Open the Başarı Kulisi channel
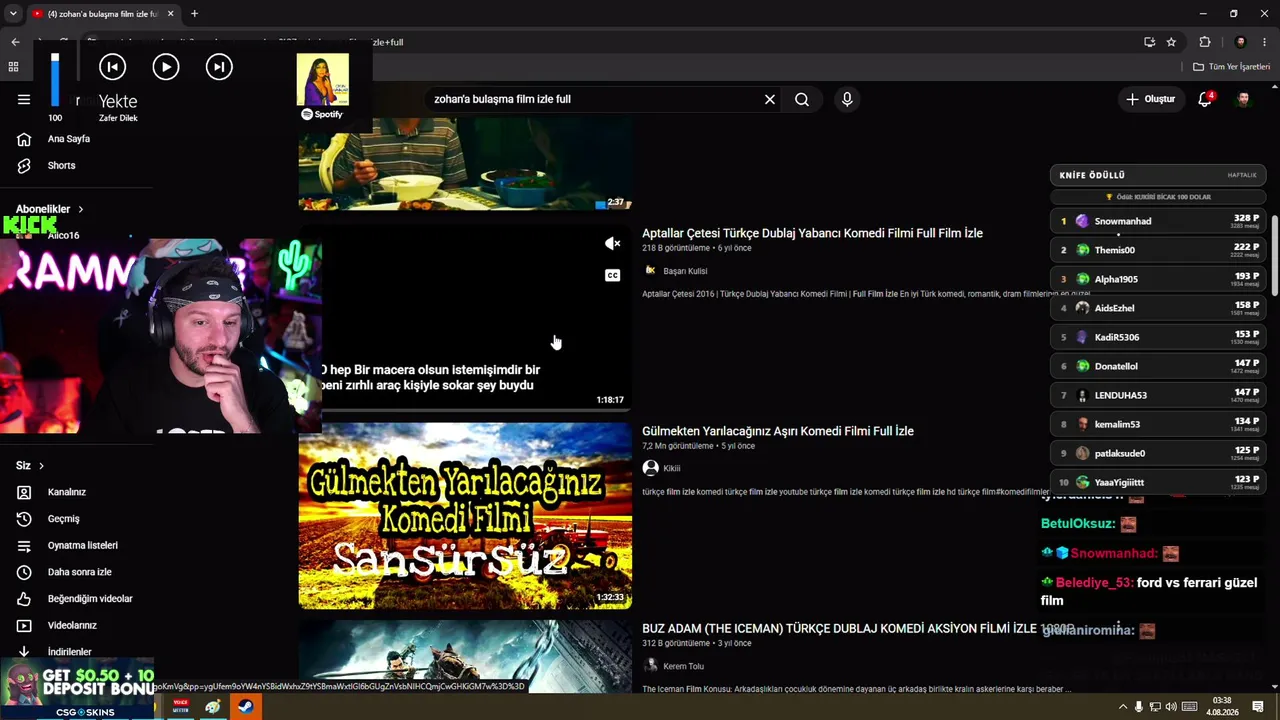Screen dimensions: 1280x720 [685, 271]
